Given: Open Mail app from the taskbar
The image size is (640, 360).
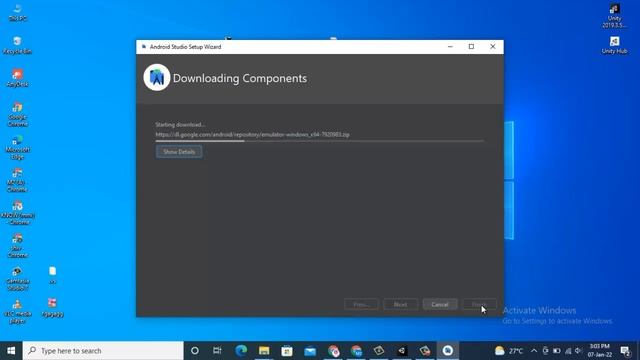Looking at the screenshot, I should 310,351.
